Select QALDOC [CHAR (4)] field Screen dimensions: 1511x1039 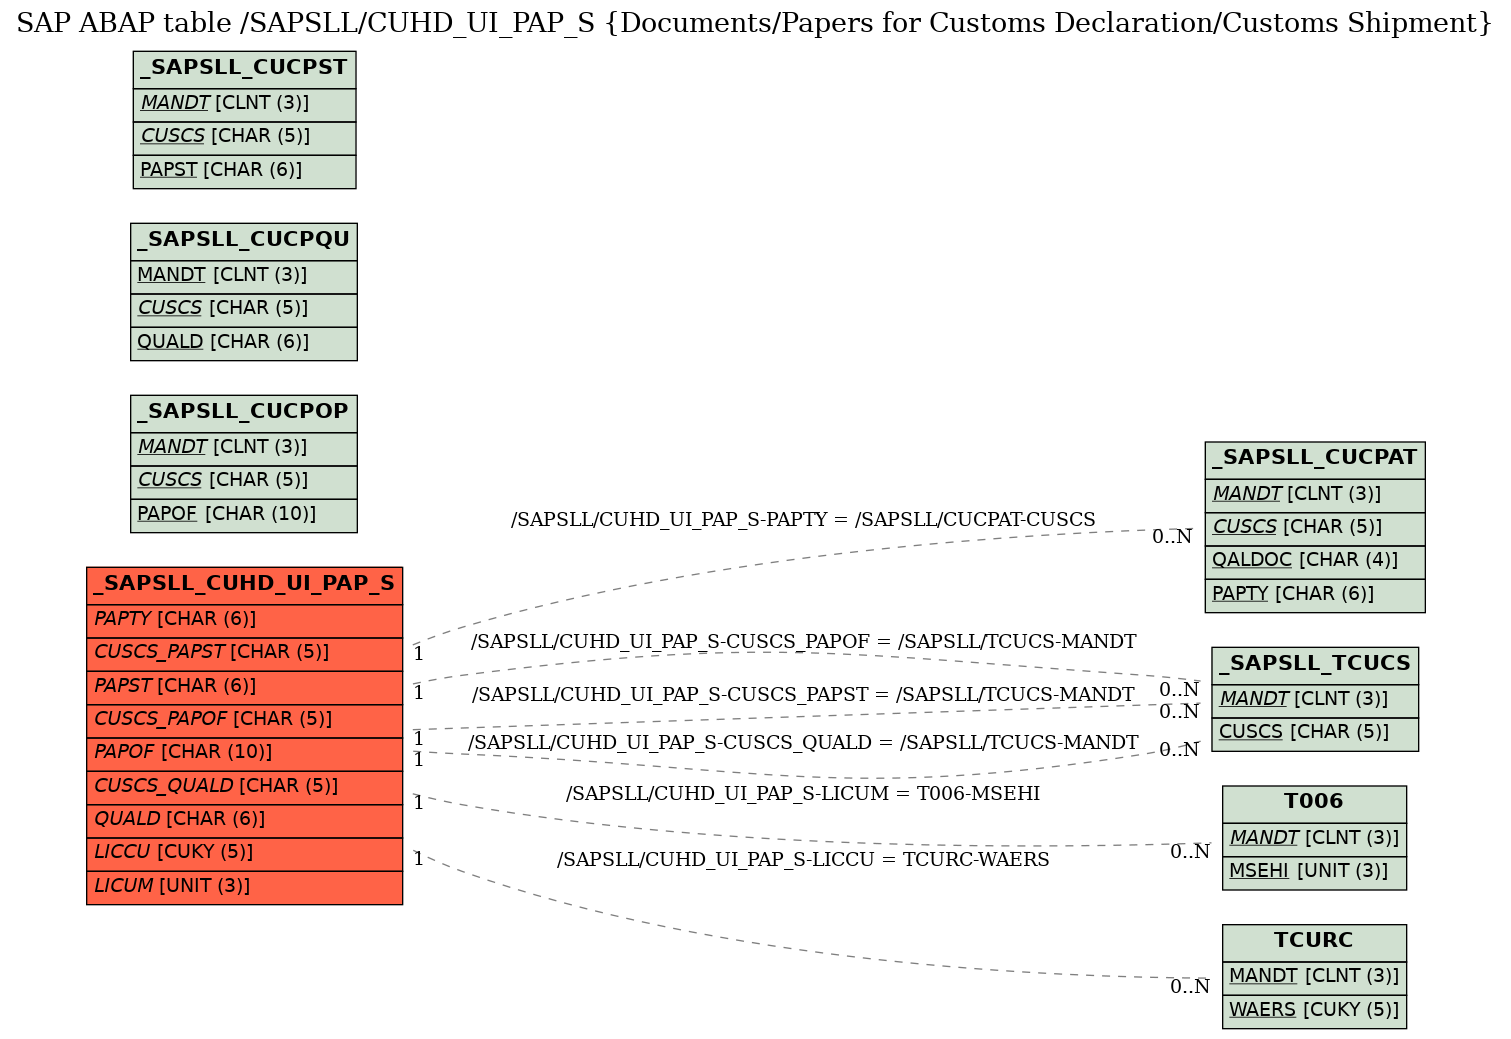1315,561
